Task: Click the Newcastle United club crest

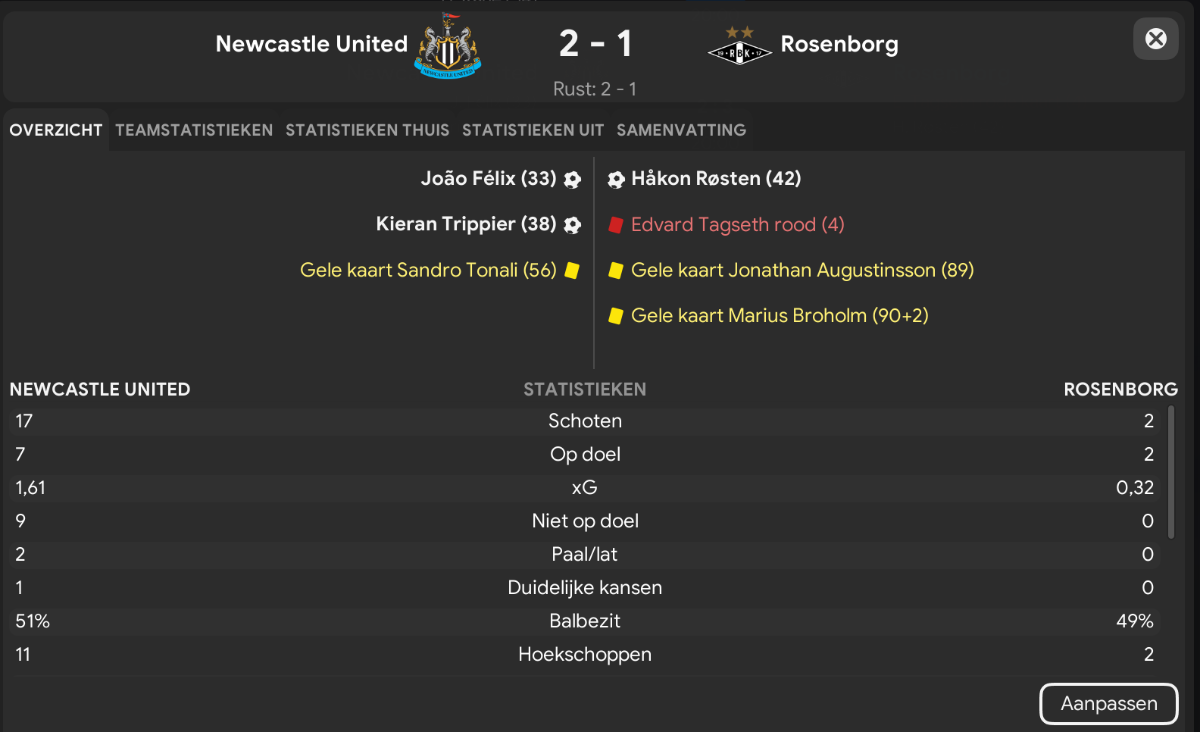Action: 448,45
